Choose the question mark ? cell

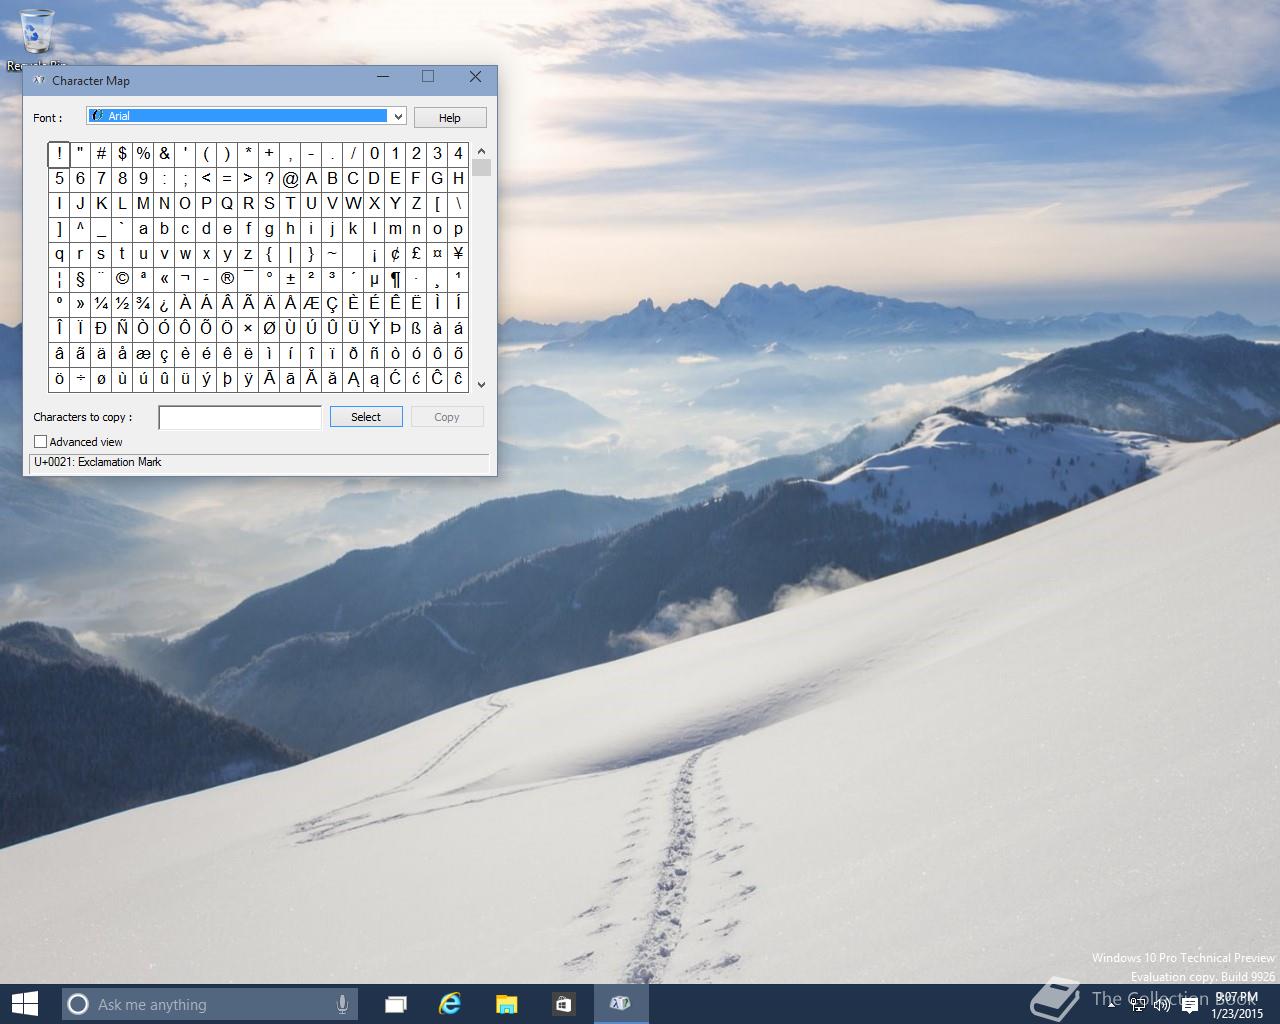click(x=269, y=178)
